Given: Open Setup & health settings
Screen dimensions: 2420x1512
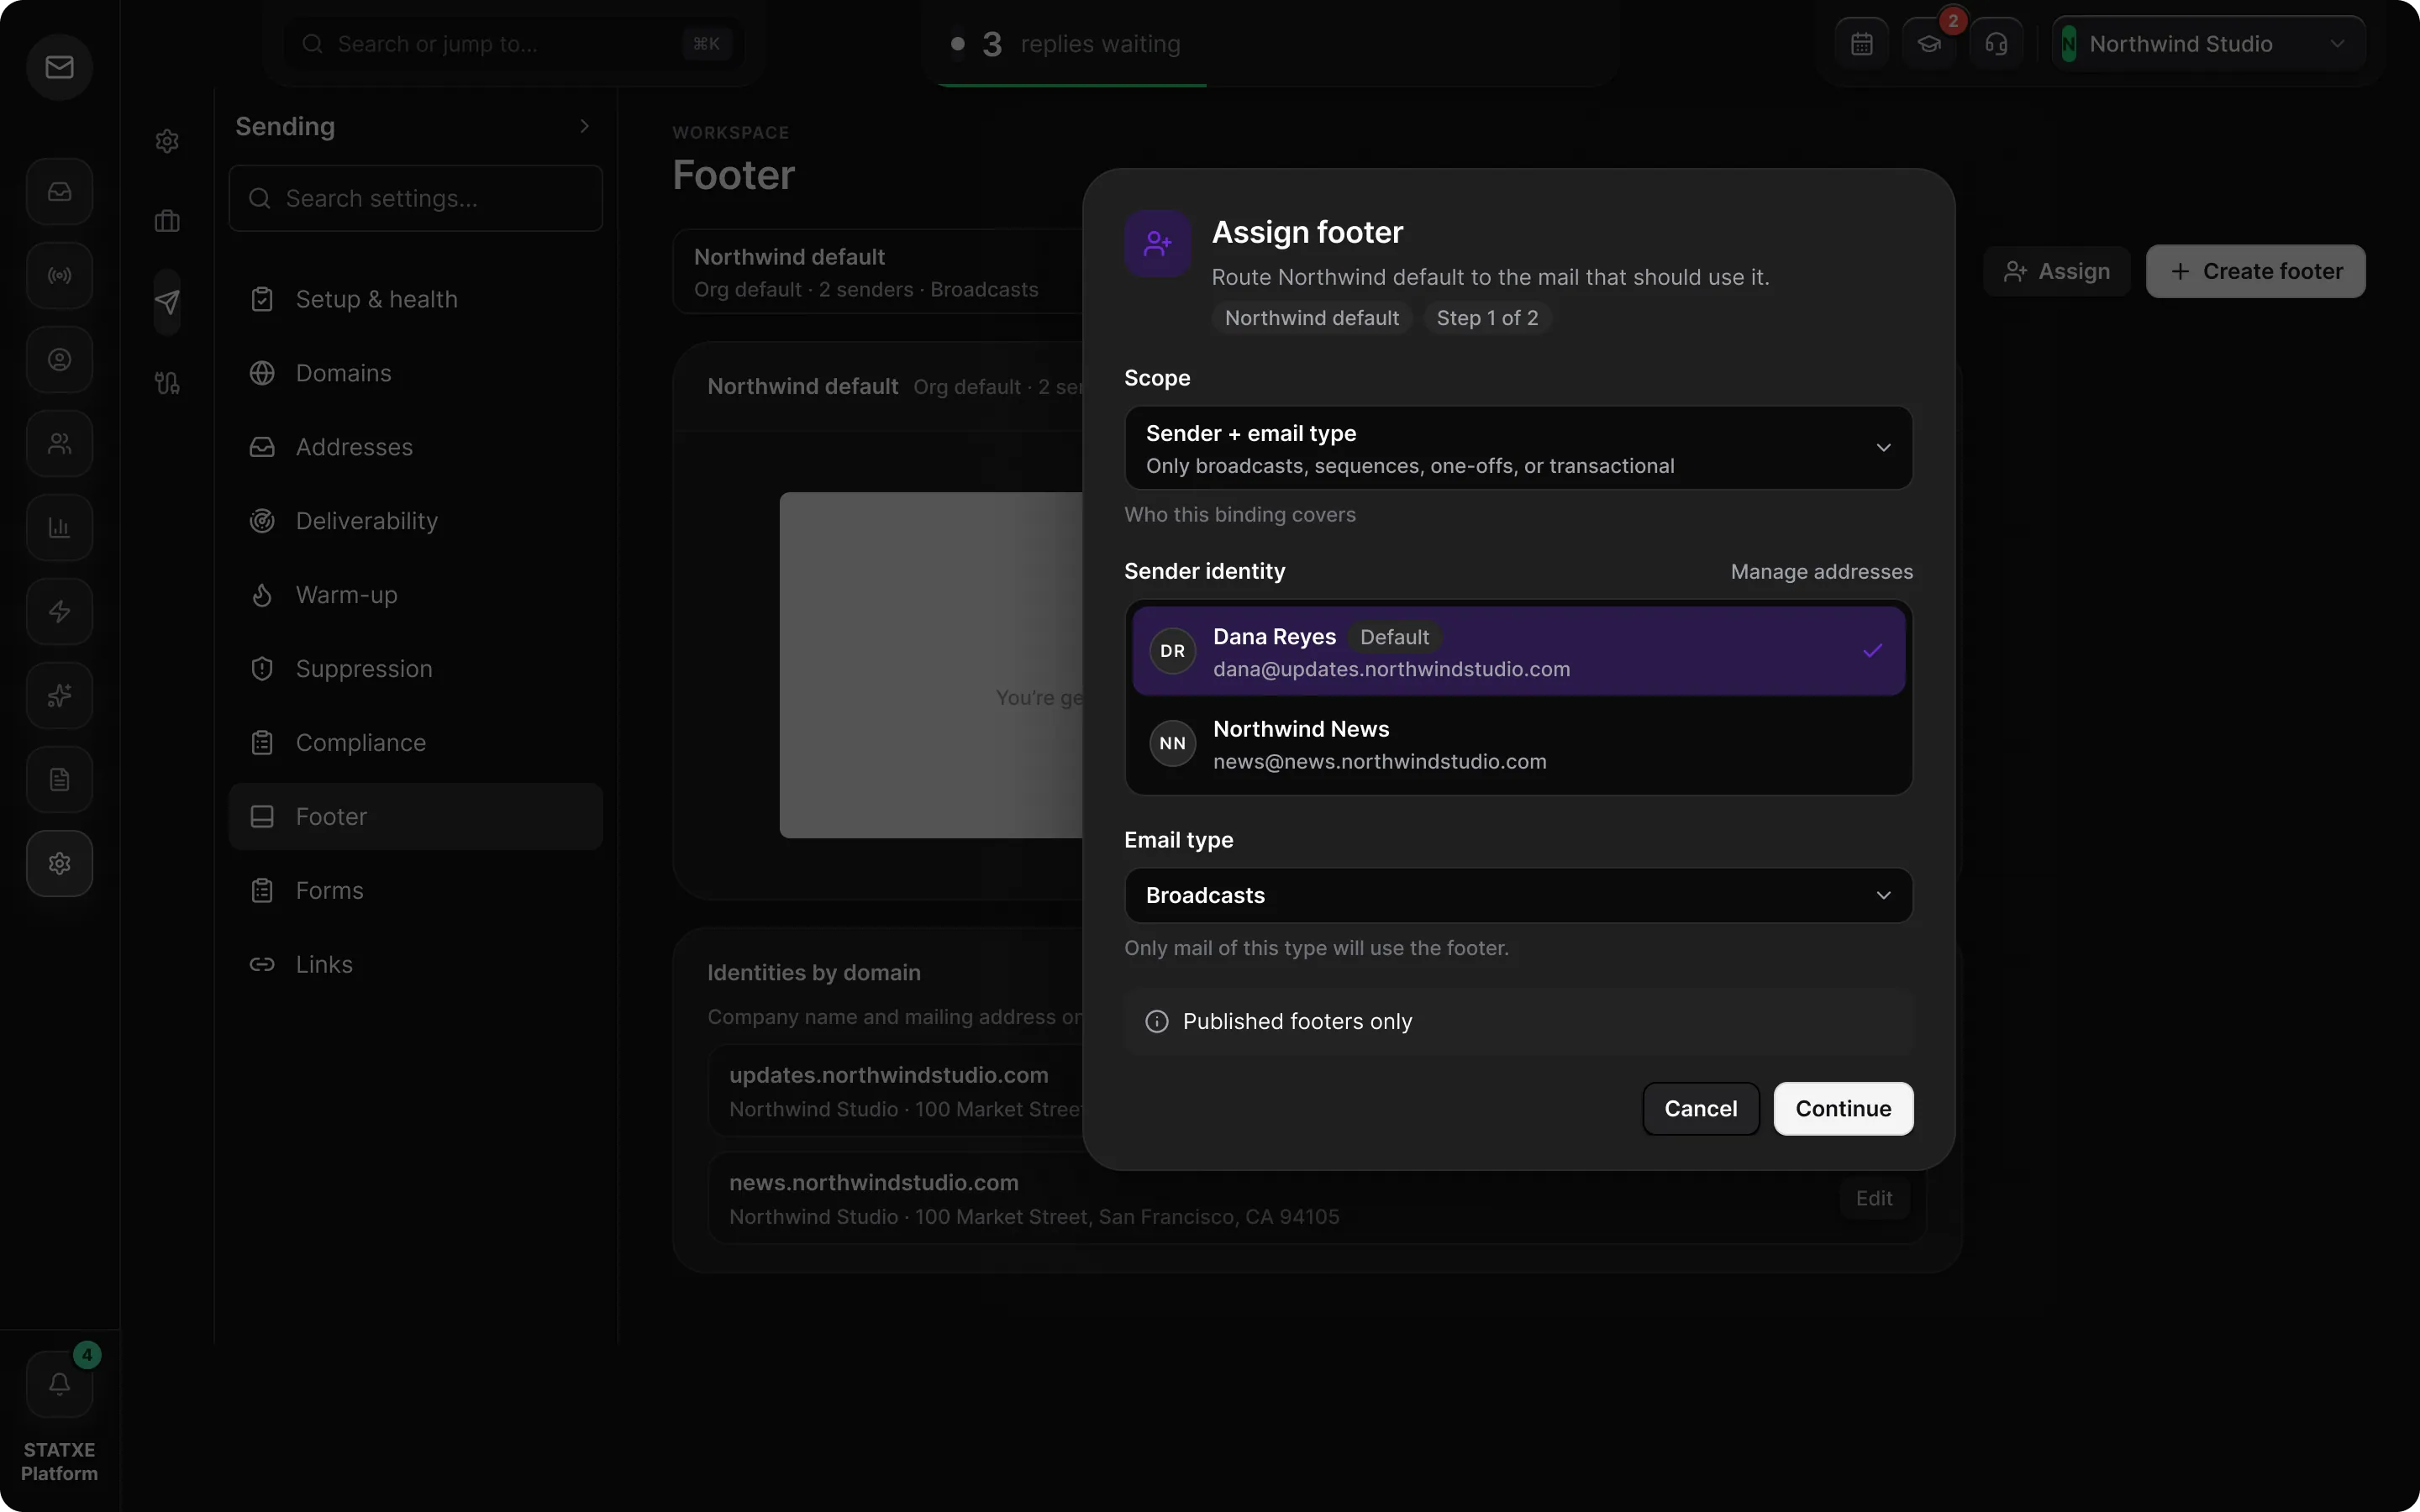Looking at the screenshot, I should (x=415, y=299).
